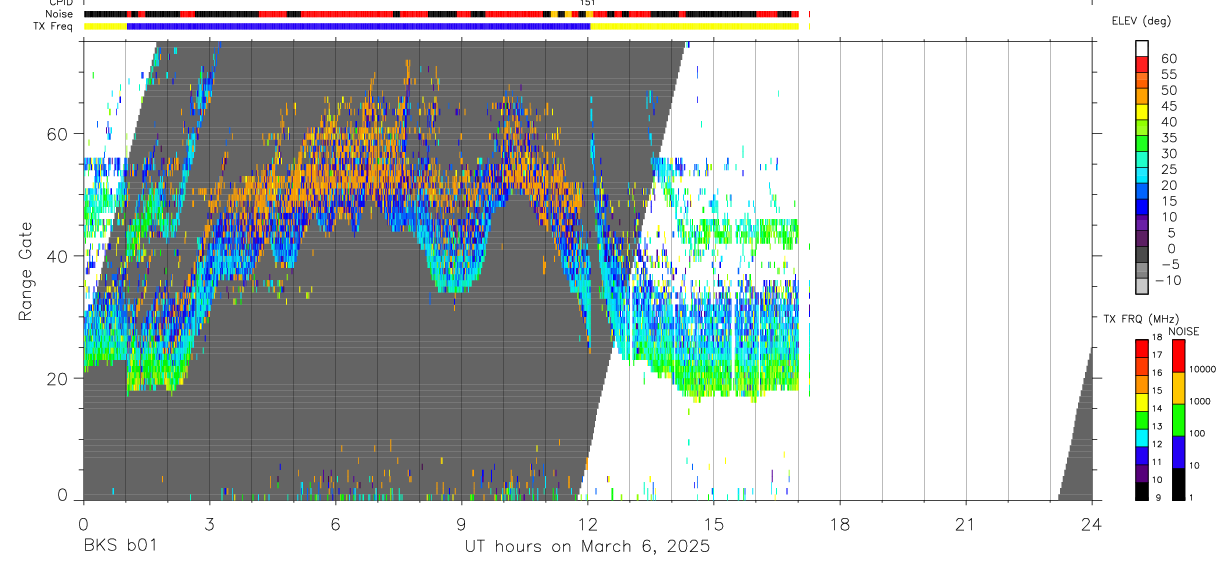Select the blue 10–100 block of NOISE colorbar
1228x567 pixels.
click(1178, 452)
